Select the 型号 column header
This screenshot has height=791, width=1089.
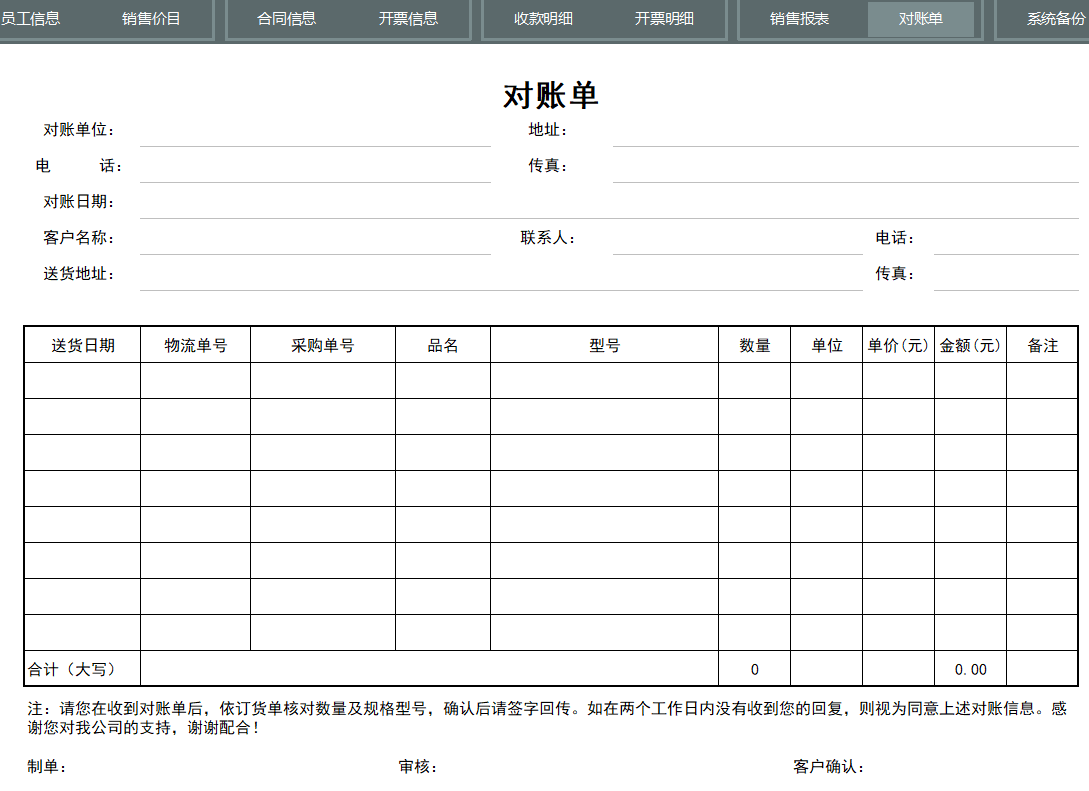coord(604,345)
